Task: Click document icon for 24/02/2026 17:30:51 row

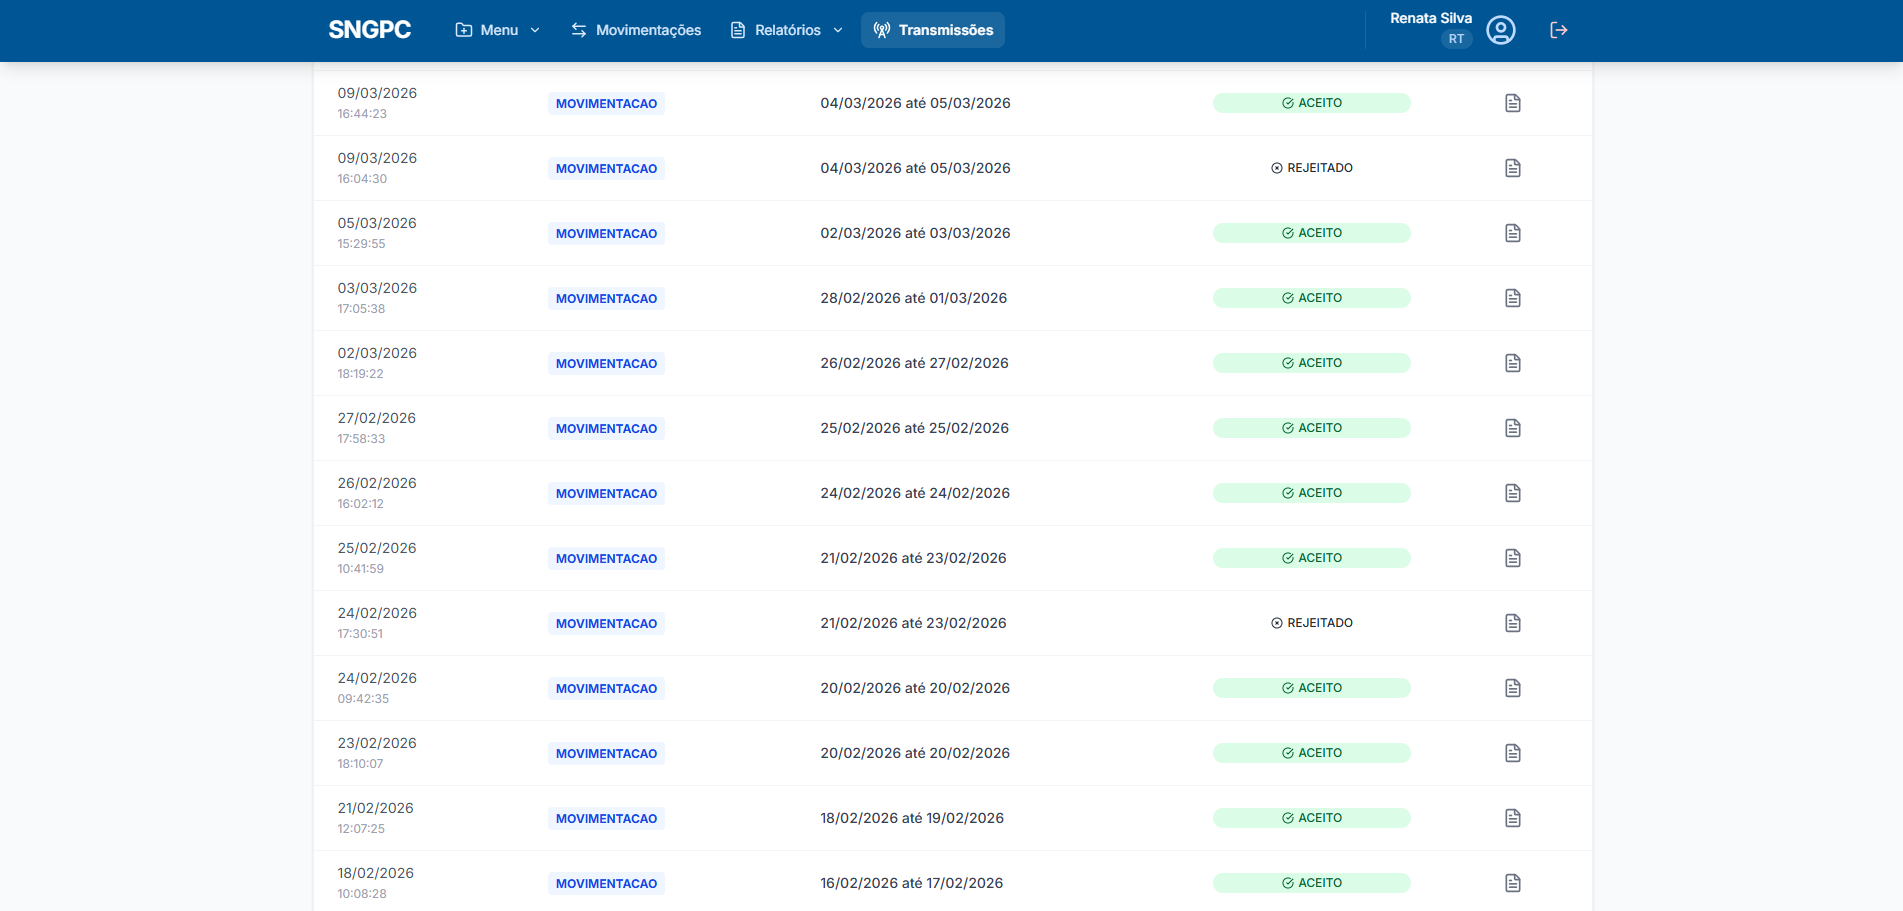Action: pos(1512,623)
